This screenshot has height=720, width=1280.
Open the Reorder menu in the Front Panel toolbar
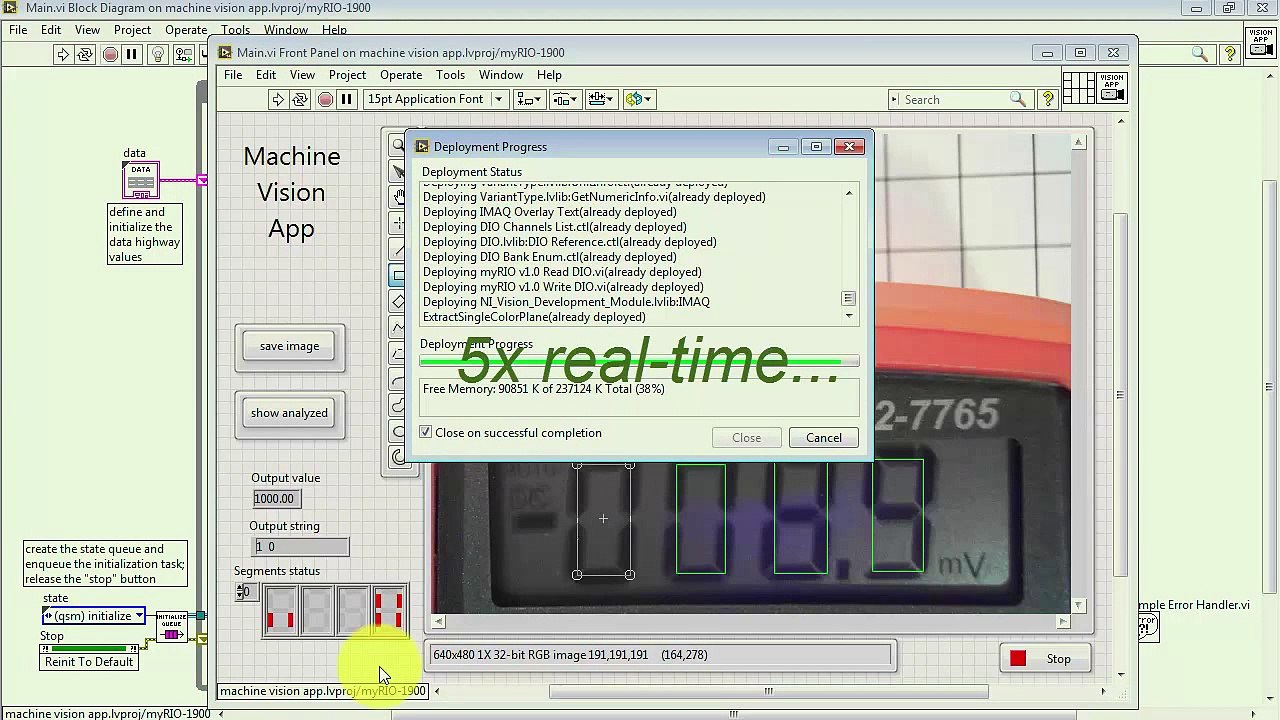tap(638, 99)
